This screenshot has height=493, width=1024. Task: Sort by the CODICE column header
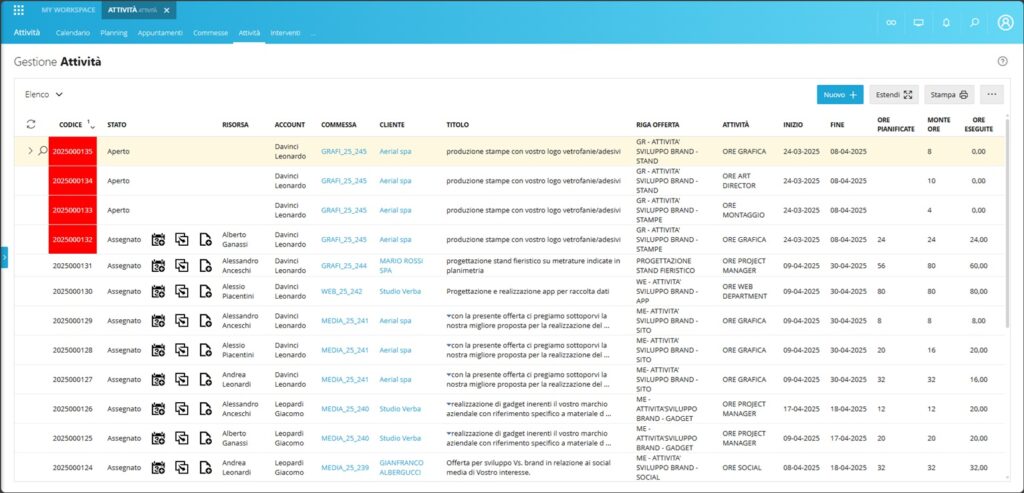[x=70, y=124]
